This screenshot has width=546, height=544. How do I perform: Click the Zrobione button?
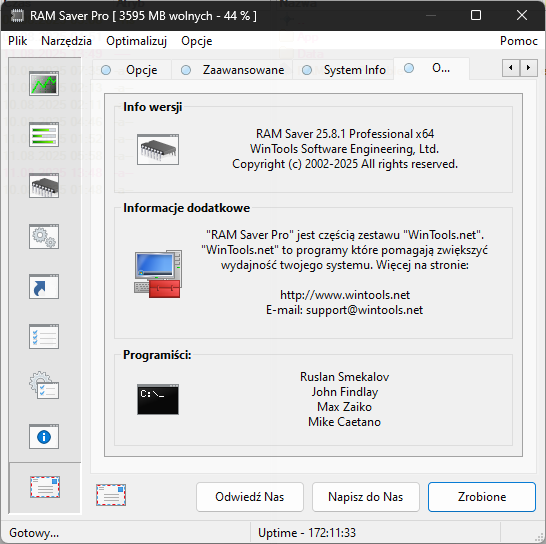[x=482, y=497]
